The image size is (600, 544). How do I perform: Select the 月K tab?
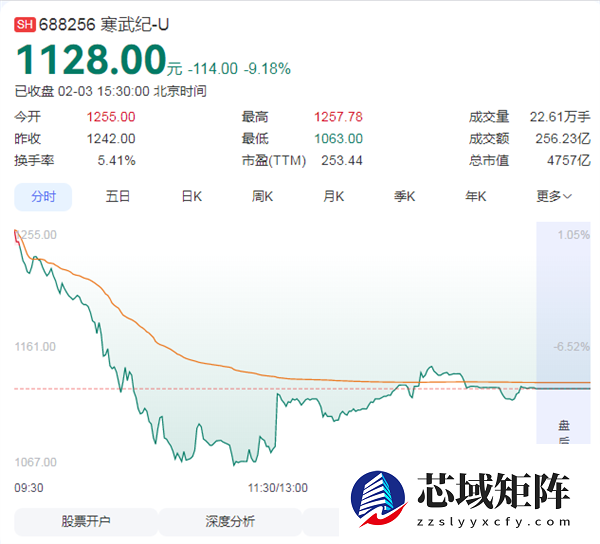[x=333, y=197]
